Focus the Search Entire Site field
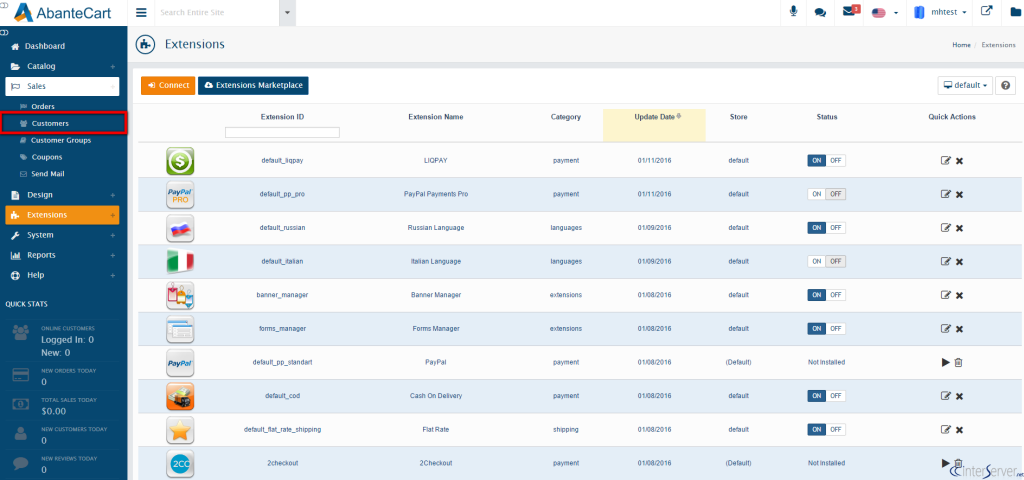Image resolution: width=1024 pixels, height=480 pixels. (x=217, y=12)
